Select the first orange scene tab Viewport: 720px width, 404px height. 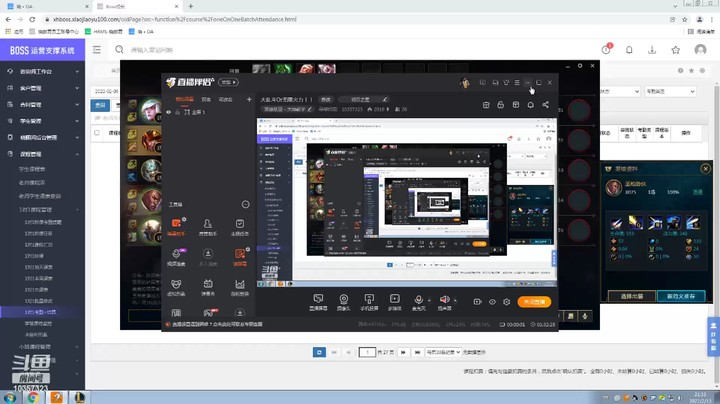pyautogui.click(x=184, y=99)
